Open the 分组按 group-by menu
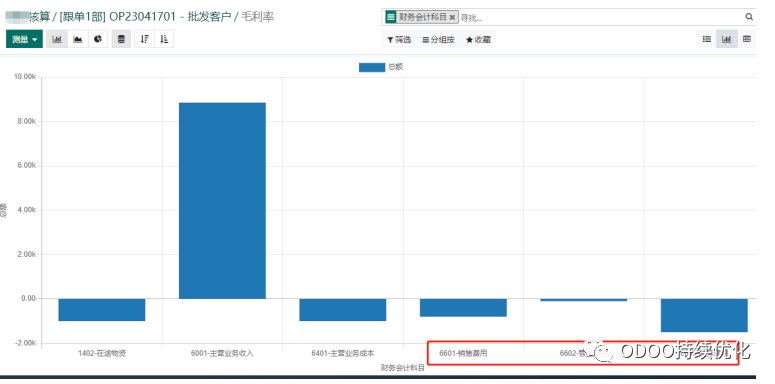775x384 pixels. (438, 40)
